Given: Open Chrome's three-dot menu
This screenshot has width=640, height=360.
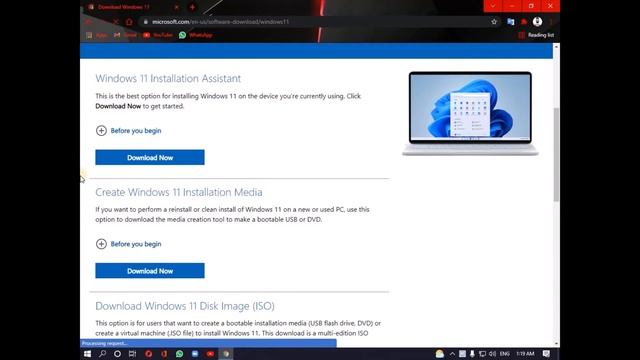Looking at the screenshot, I should pyautogui.click(x=551, y=22).
